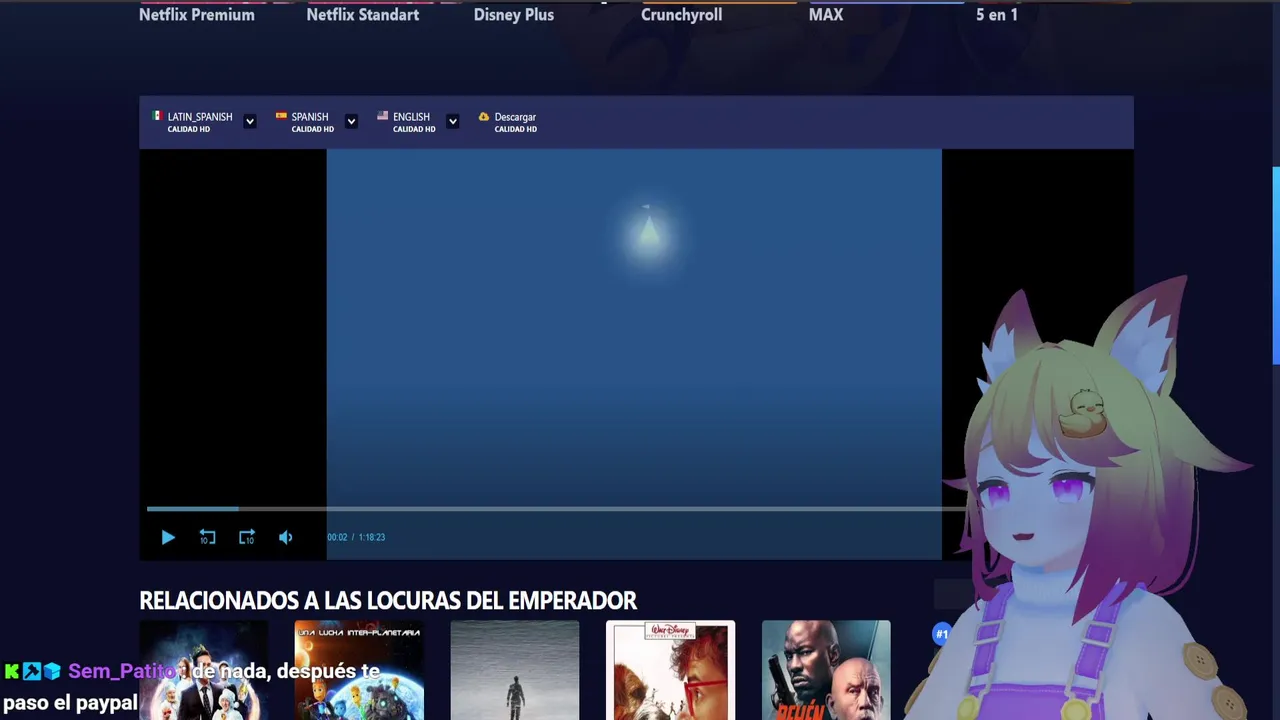Click the Descargar cloud icon
Viewport: 1280px width, 720px height.
coord(484,117)
